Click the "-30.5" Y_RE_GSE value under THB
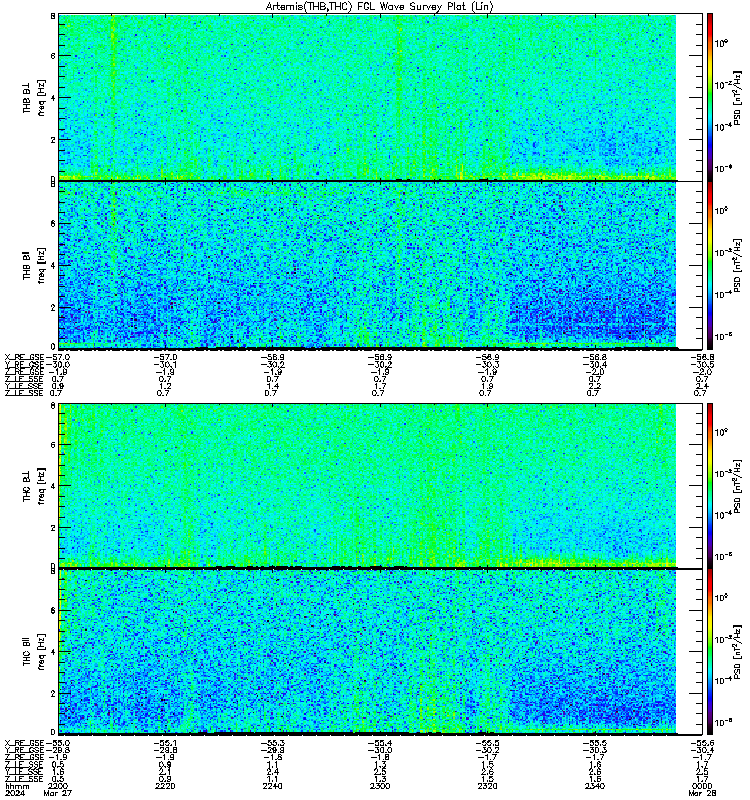Viewport: 750px width, 800px height. pos(703,364)
